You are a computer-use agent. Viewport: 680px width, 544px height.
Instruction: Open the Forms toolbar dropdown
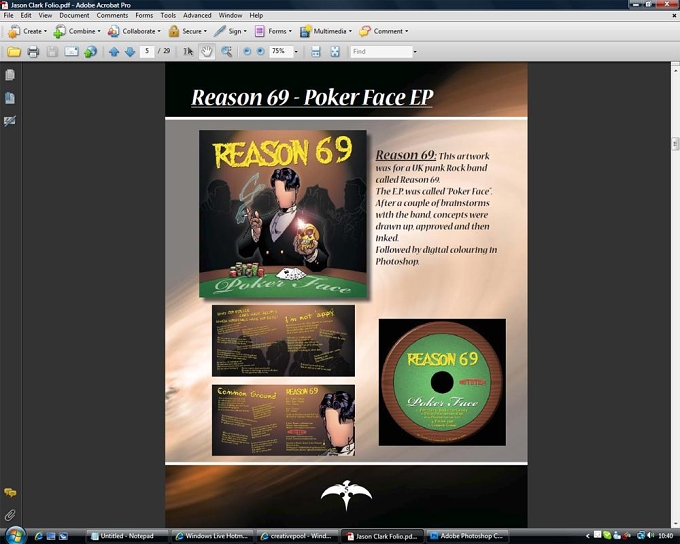(x=273, y=31)
